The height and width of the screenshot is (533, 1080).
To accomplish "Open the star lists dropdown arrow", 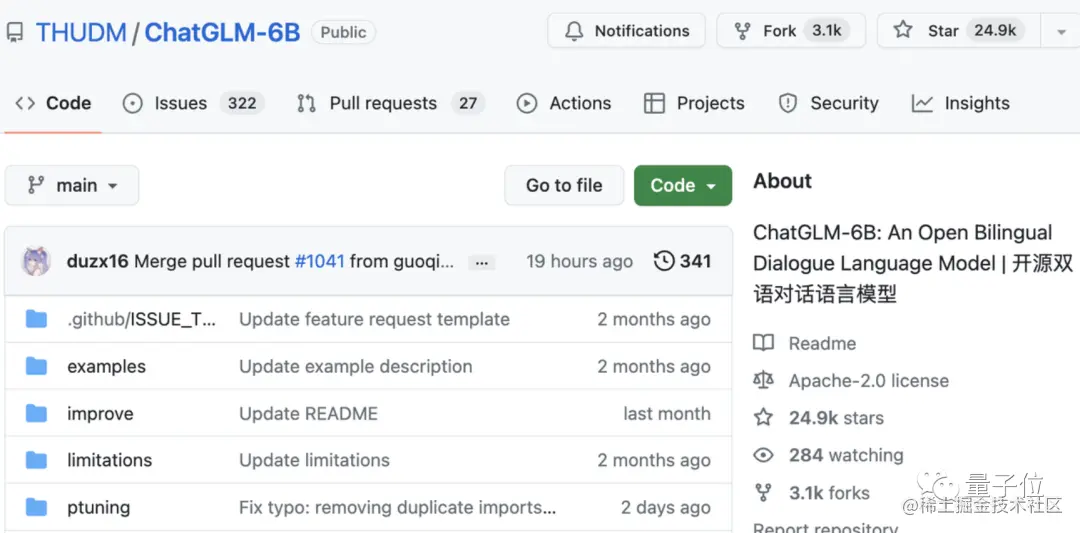I will click(1060, 31).
